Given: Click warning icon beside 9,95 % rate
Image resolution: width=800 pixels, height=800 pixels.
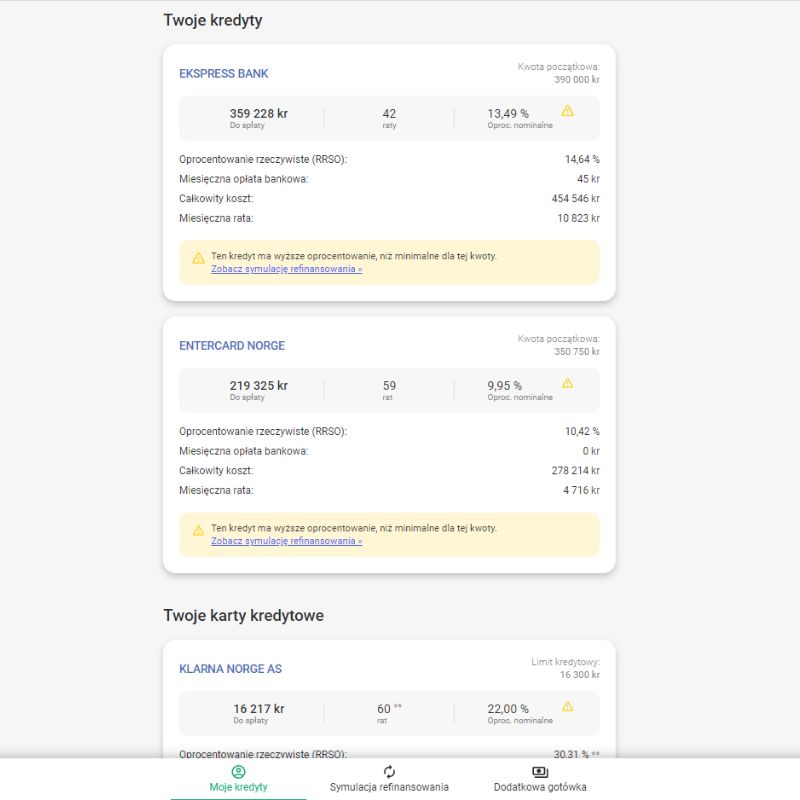Looking at the screenshot, I should pos(567,383).
